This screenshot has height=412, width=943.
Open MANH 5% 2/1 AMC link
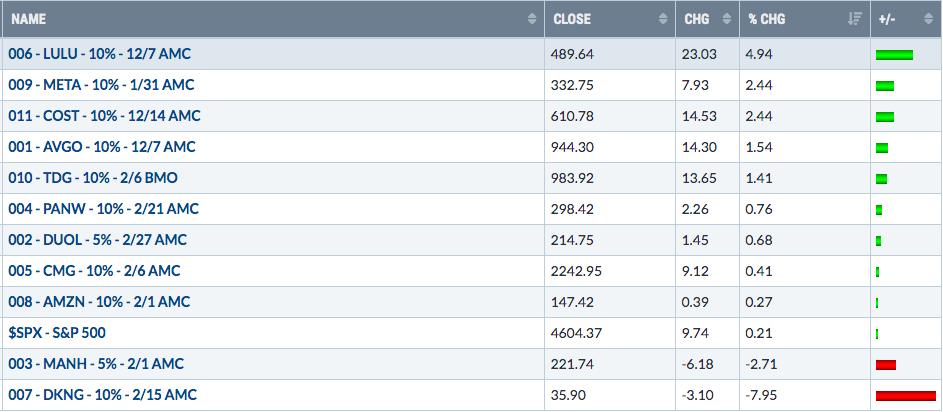point(96,364)
